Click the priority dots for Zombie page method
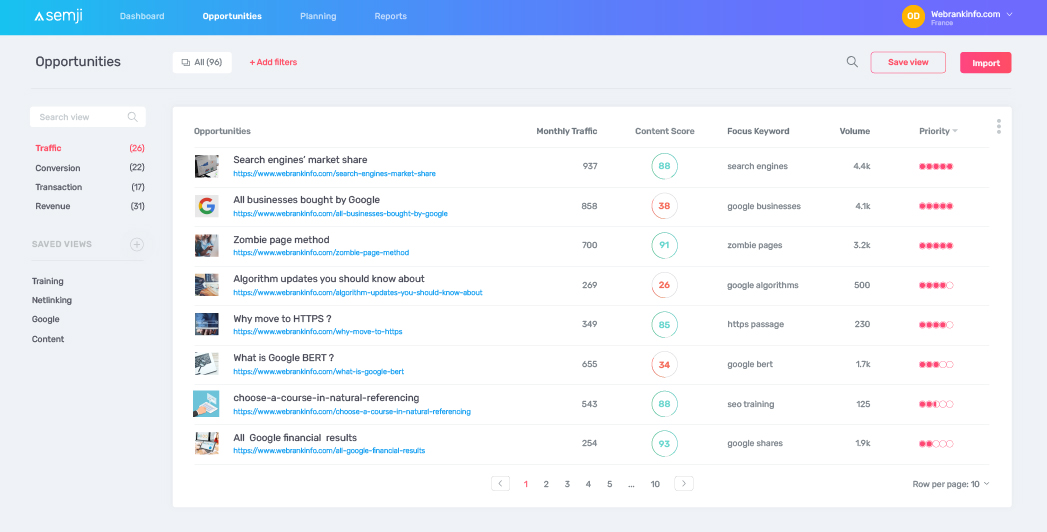This screenshot has height=532, width=1047. (x=935, y=245)
